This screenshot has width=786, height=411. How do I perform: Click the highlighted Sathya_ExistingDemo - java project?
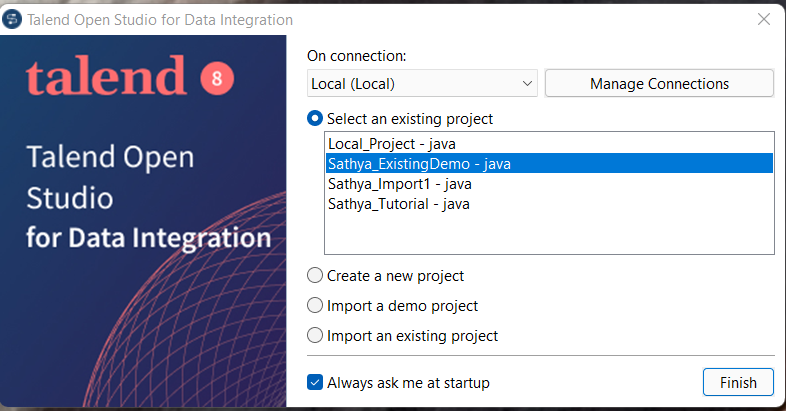[x=420, y=164]
